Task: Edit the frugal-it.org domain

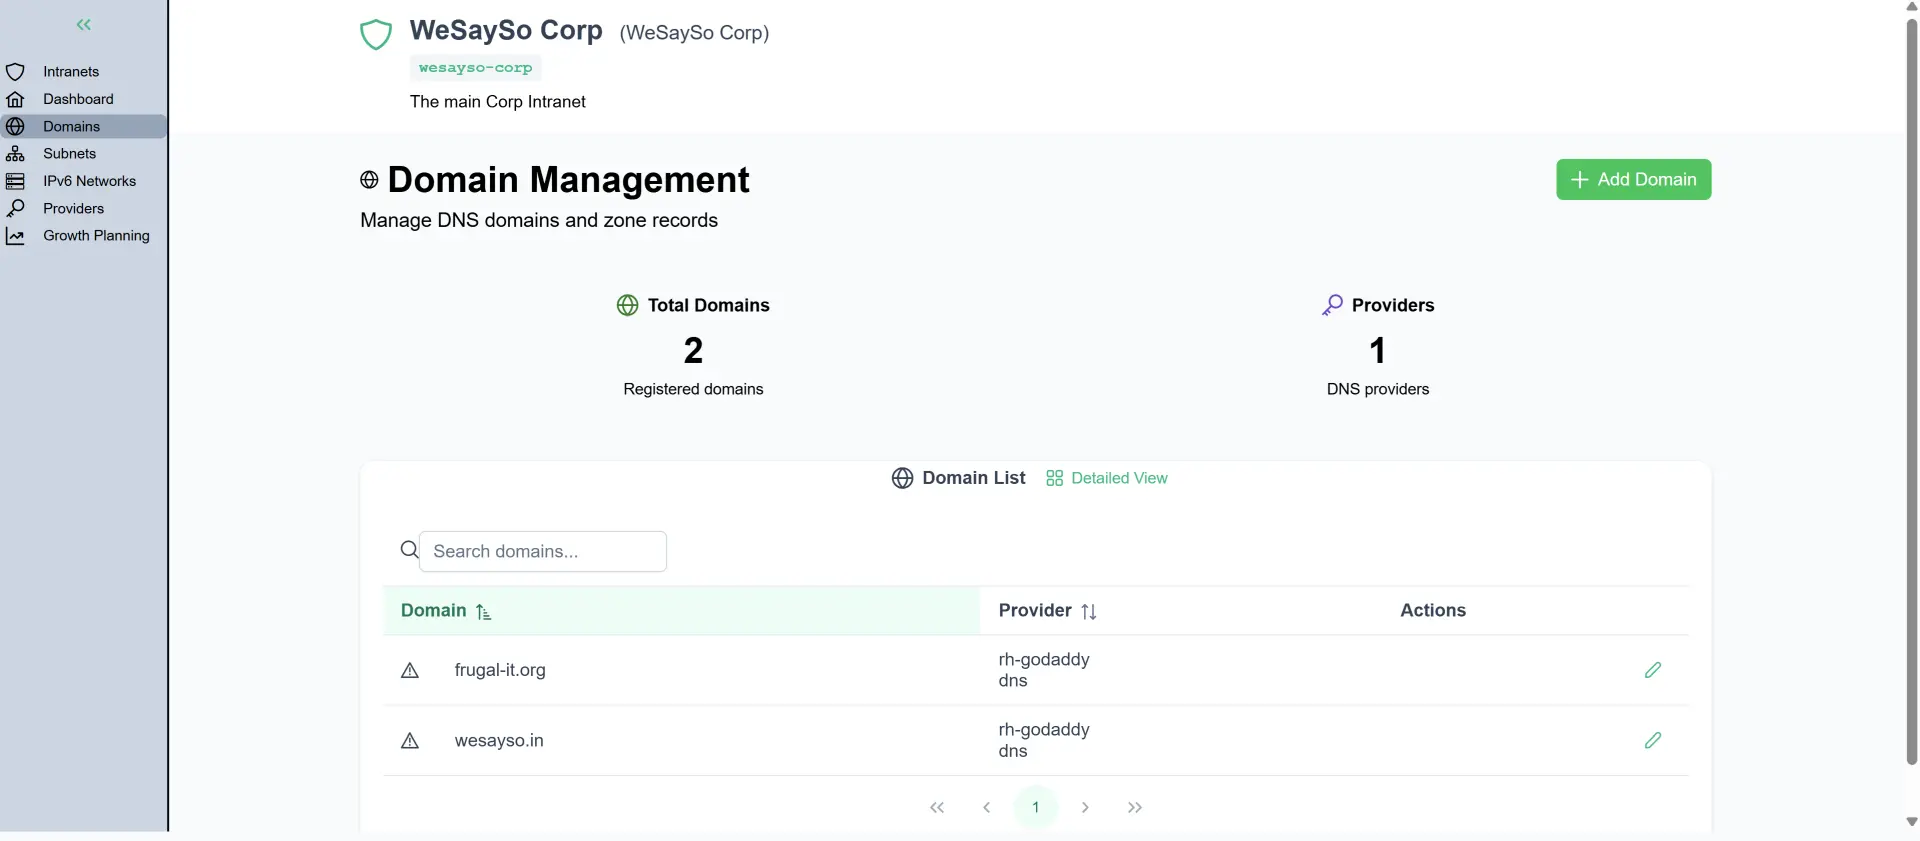Action: pyautogui.click(x=1652, y=670)
